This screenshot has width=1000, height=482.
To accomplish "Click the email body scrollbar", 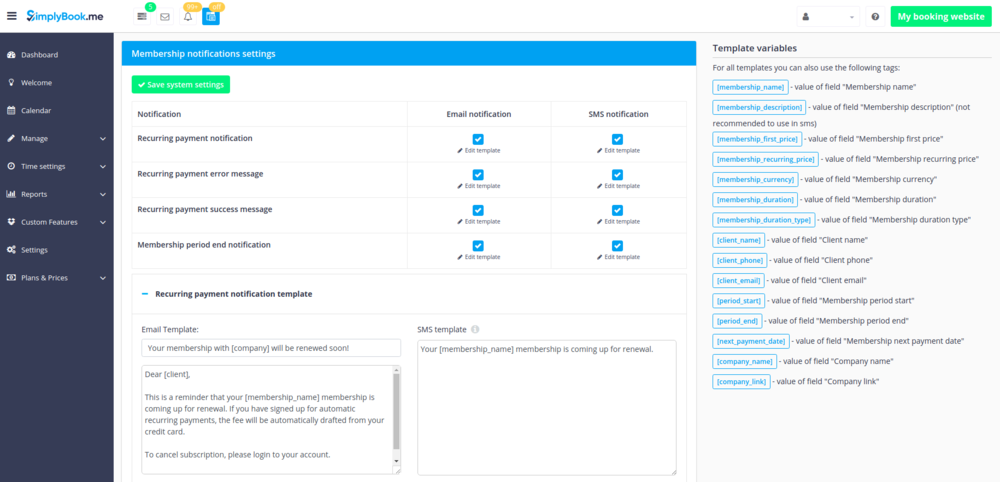I will tap(396, 418).
